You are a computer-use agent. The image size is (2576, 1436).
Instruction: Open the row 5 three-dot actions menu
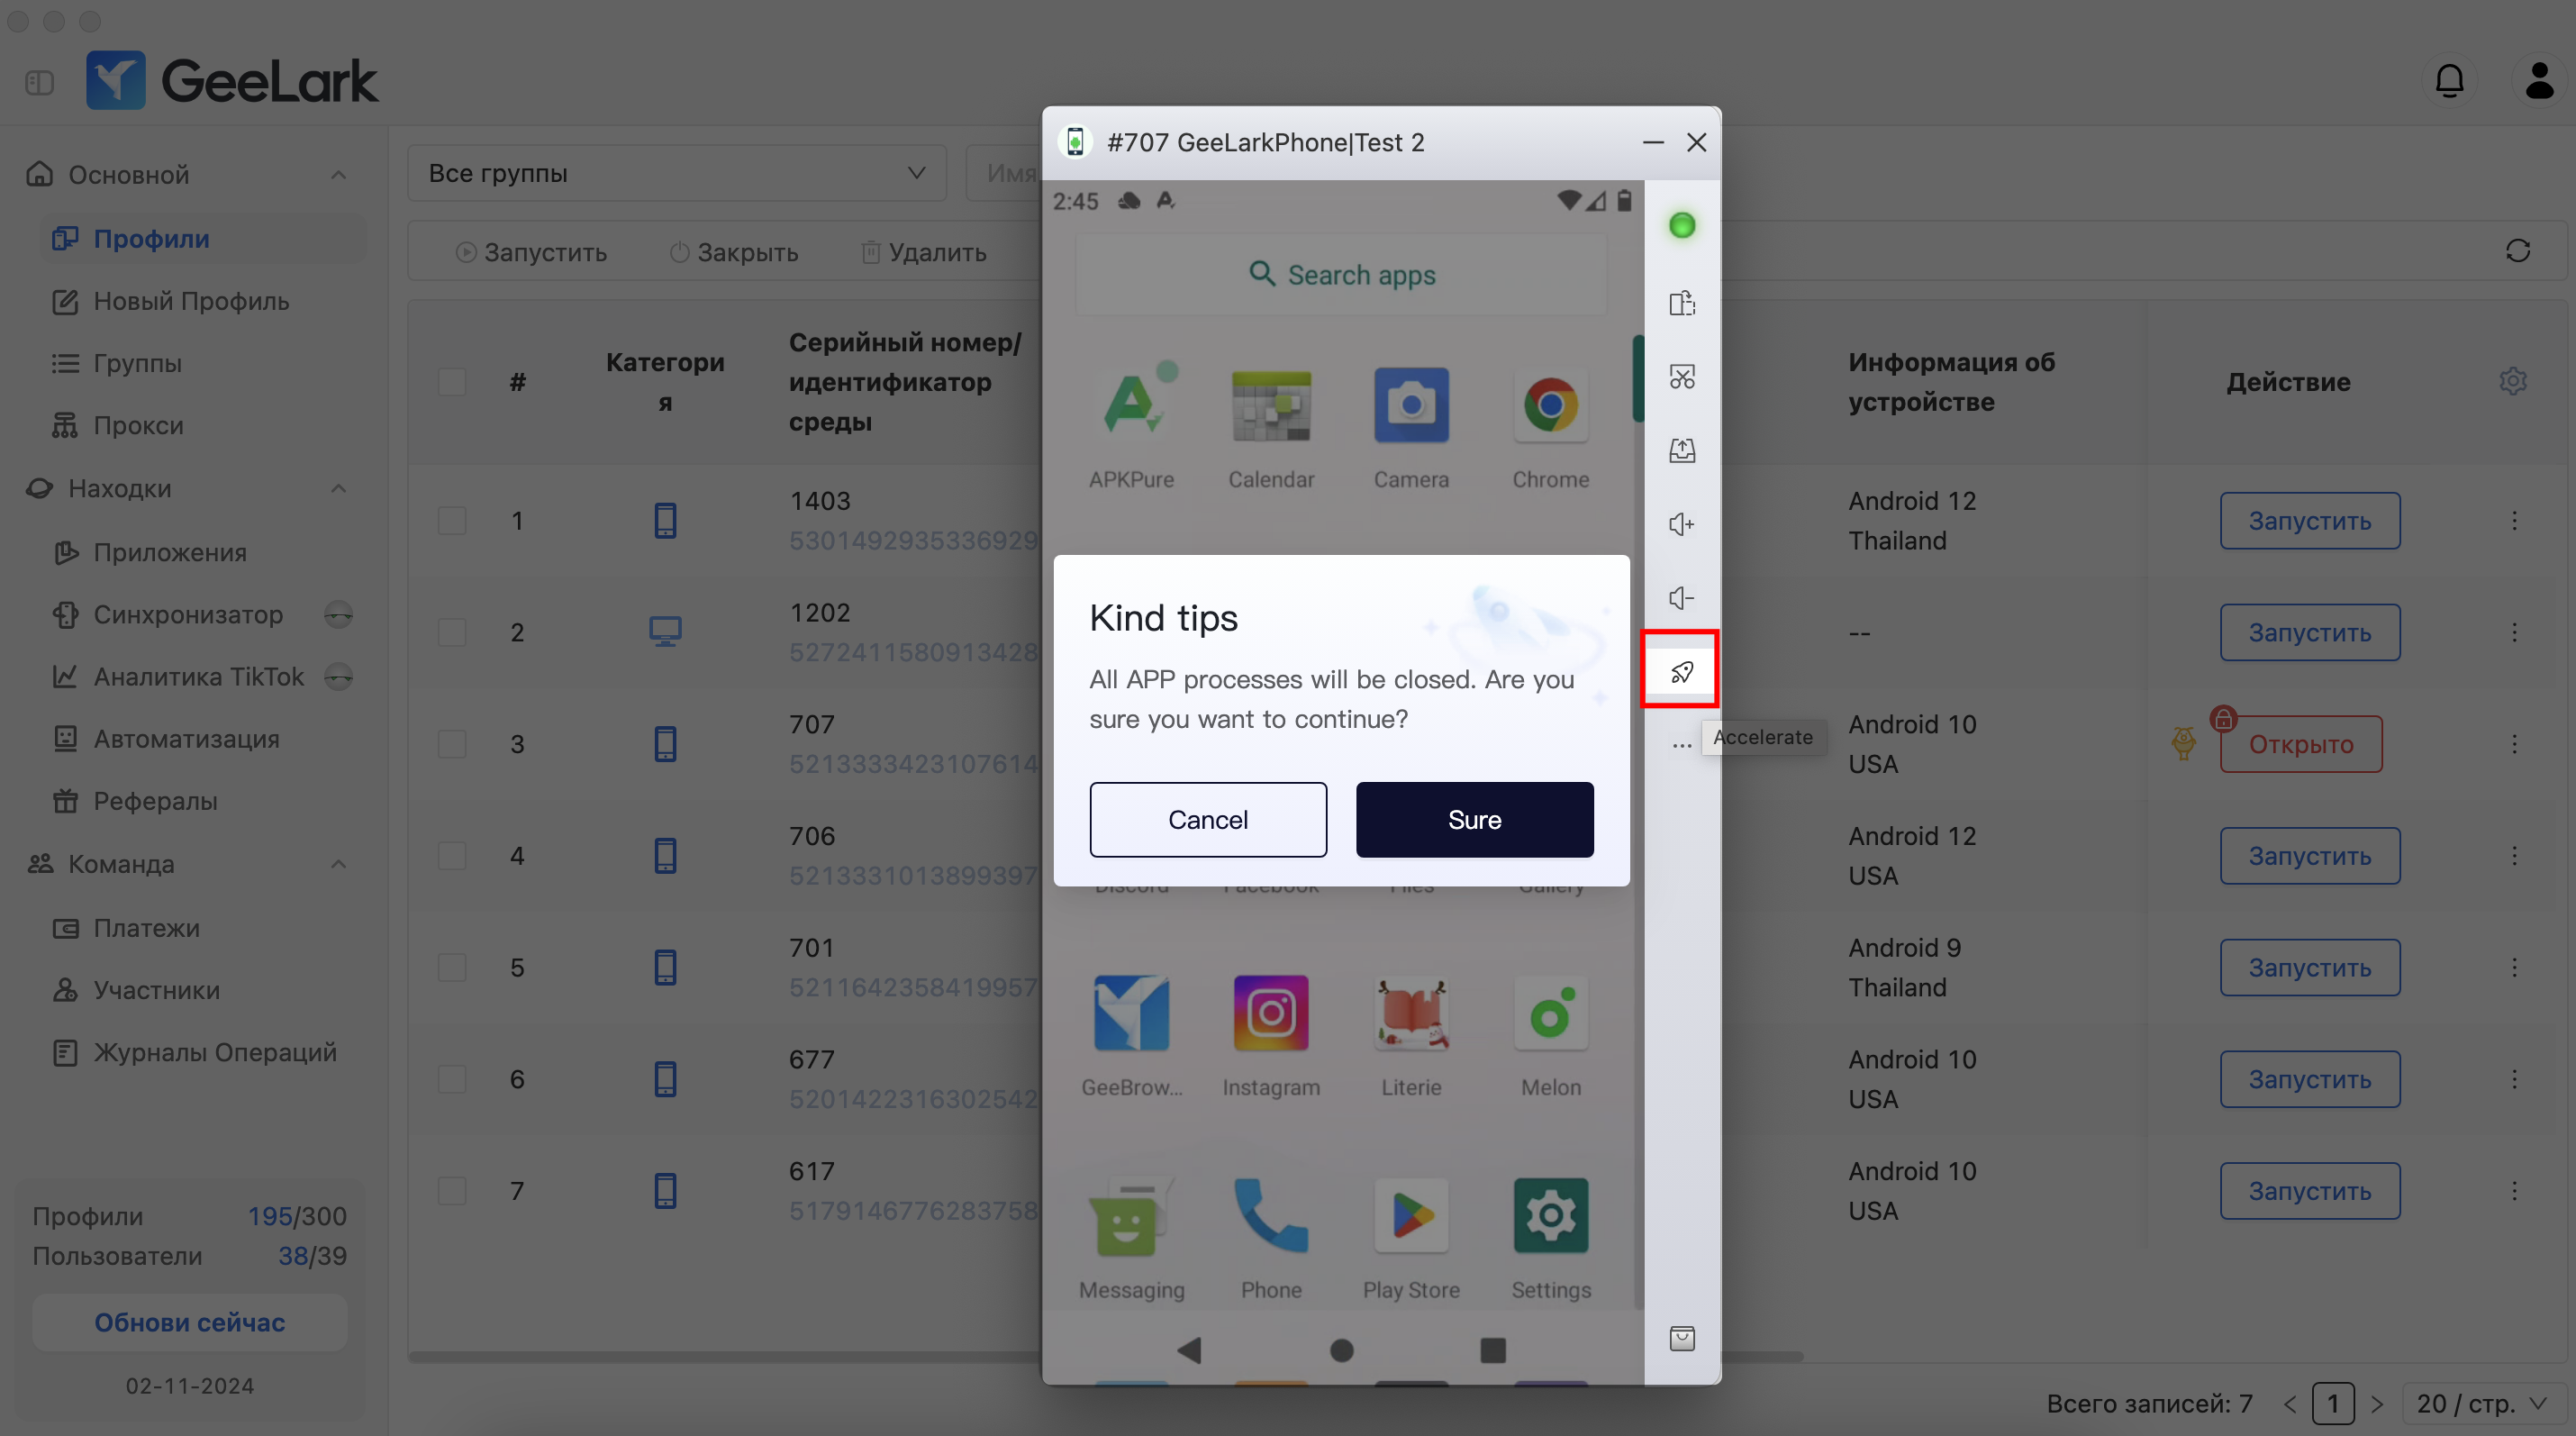coord(2513,967)
